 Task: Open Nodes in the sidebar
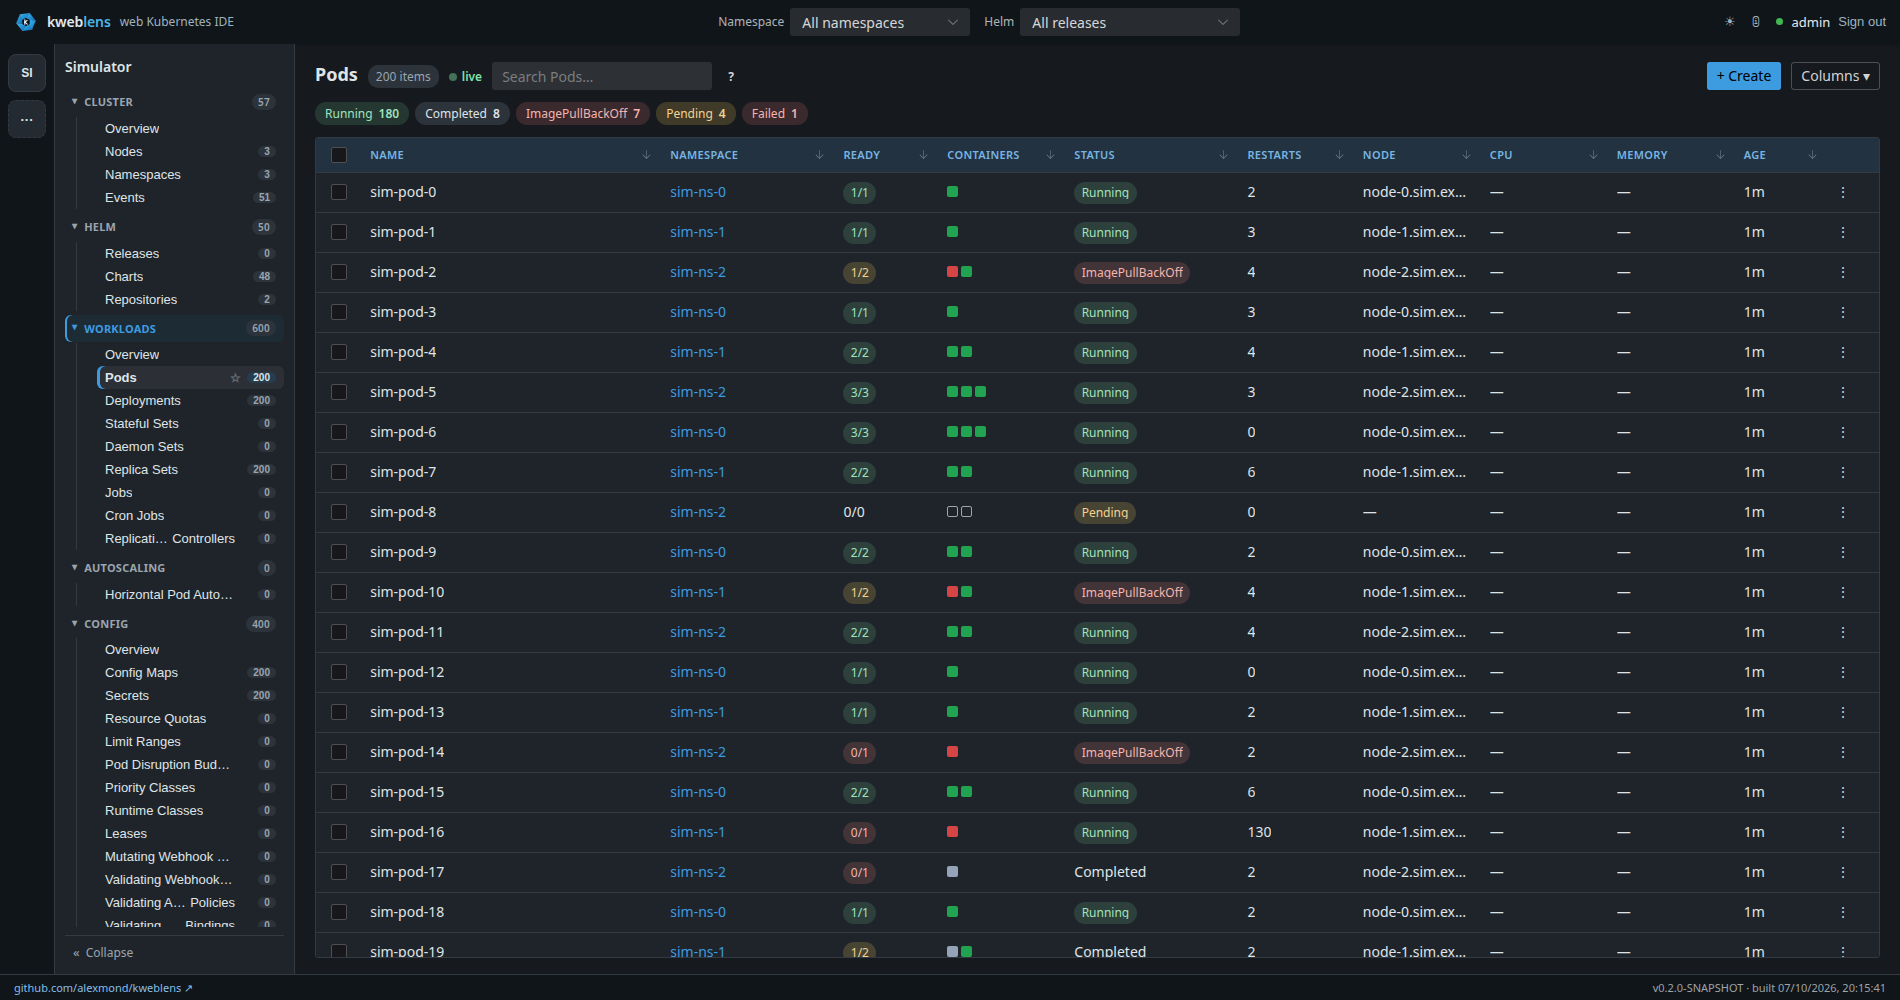(x=124, y=152)
